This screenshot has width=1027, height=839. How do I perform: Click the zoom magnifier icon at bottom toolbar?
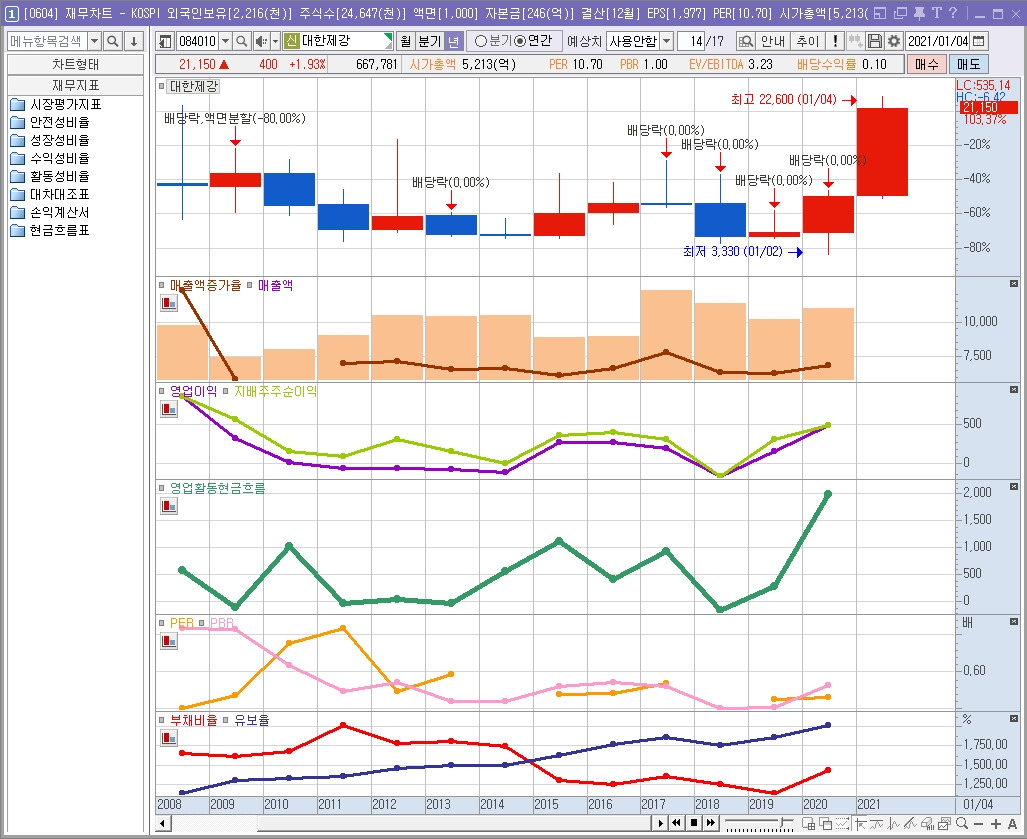[x=962, y=823]
